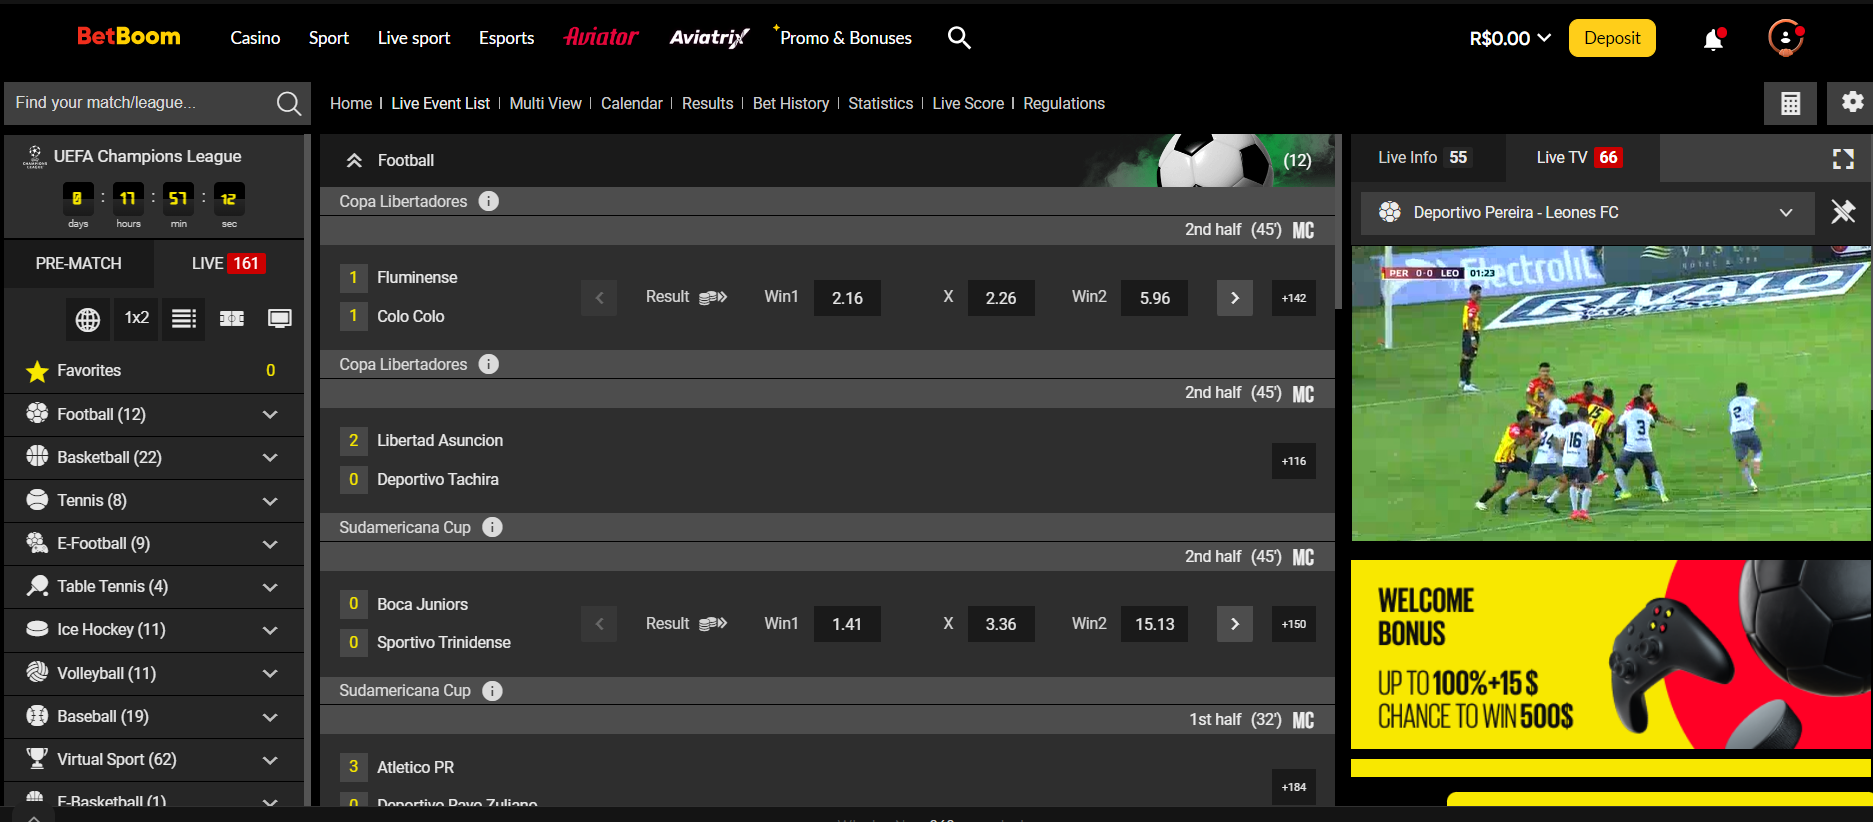Expand Virtual Sport (62) in sidebar
Screen dimensions: 1873x822
pos(154,759)
